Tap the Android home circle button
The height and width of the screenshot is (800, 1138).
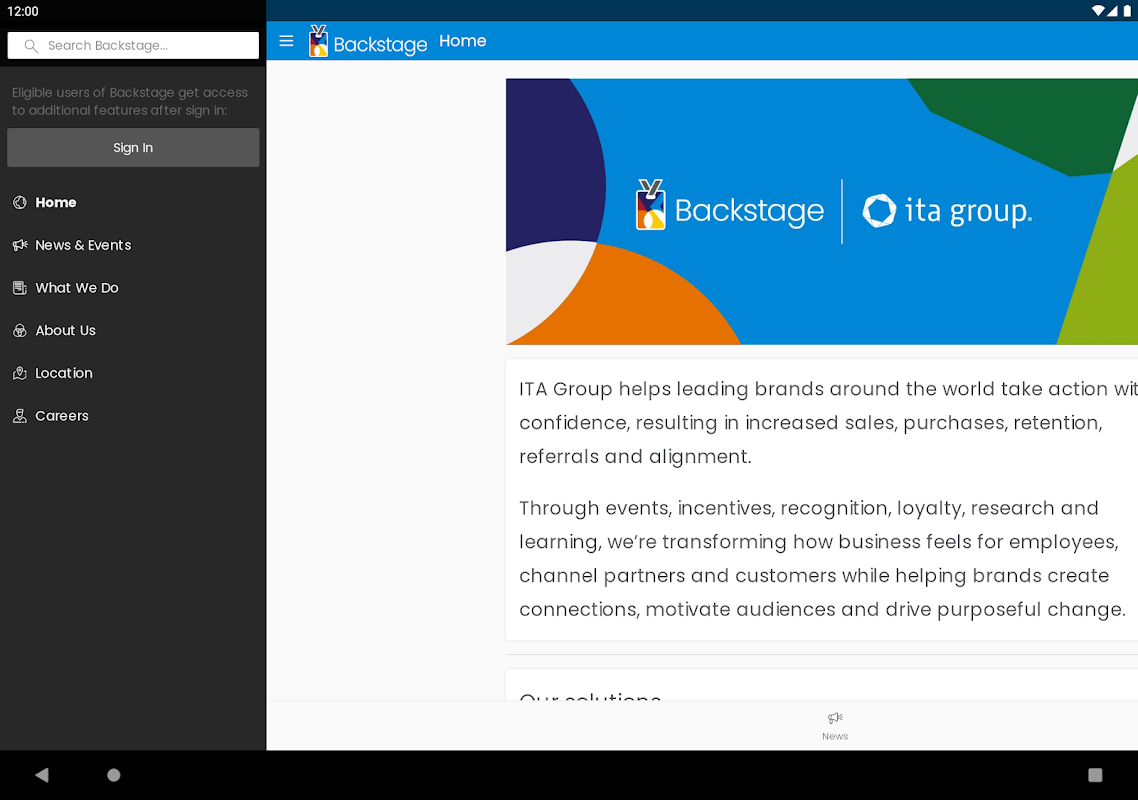(x=113, y=775)
